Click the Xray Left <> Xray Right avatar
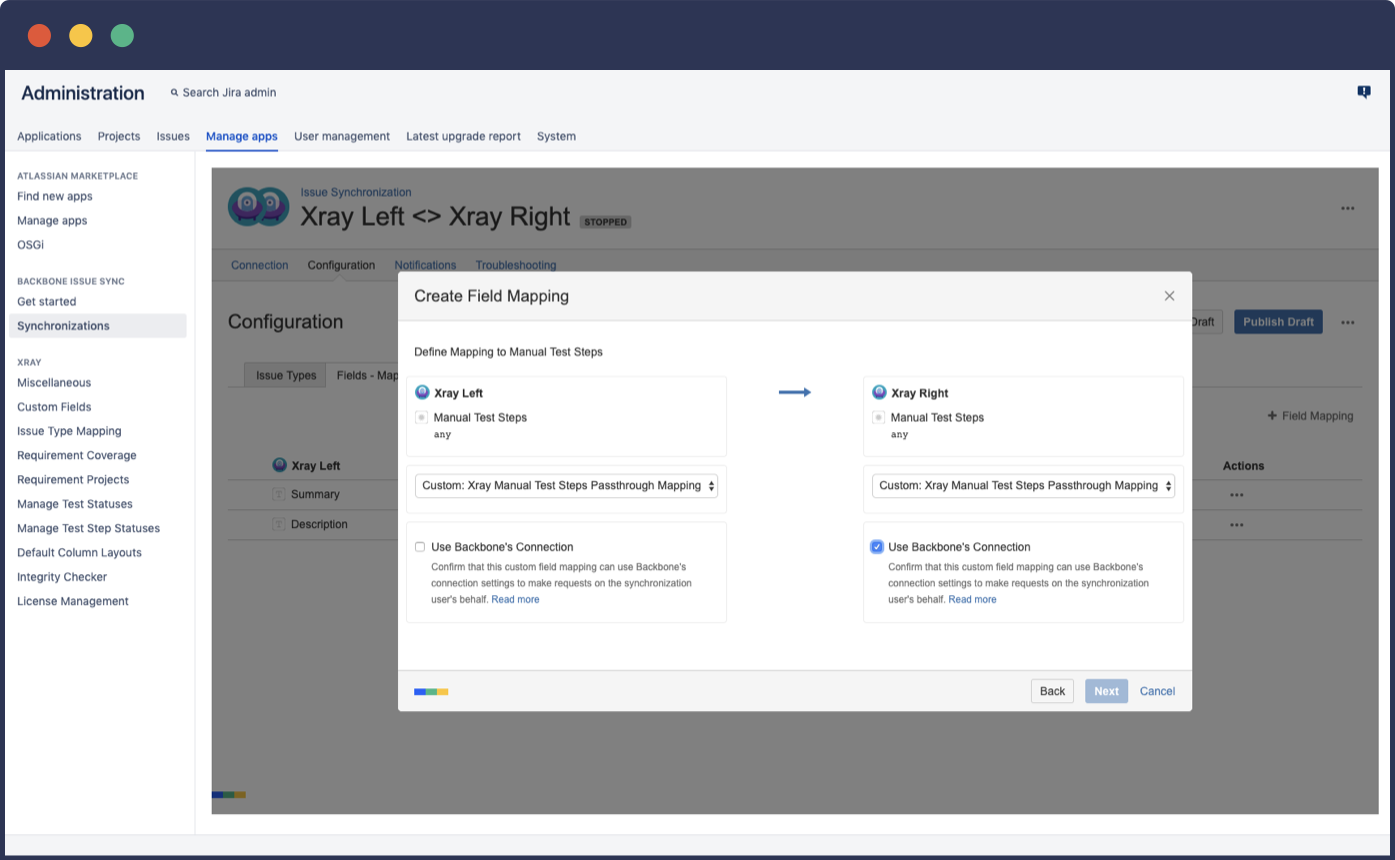The width and height of the screenshot is (1395, 860). coord(258,205)
